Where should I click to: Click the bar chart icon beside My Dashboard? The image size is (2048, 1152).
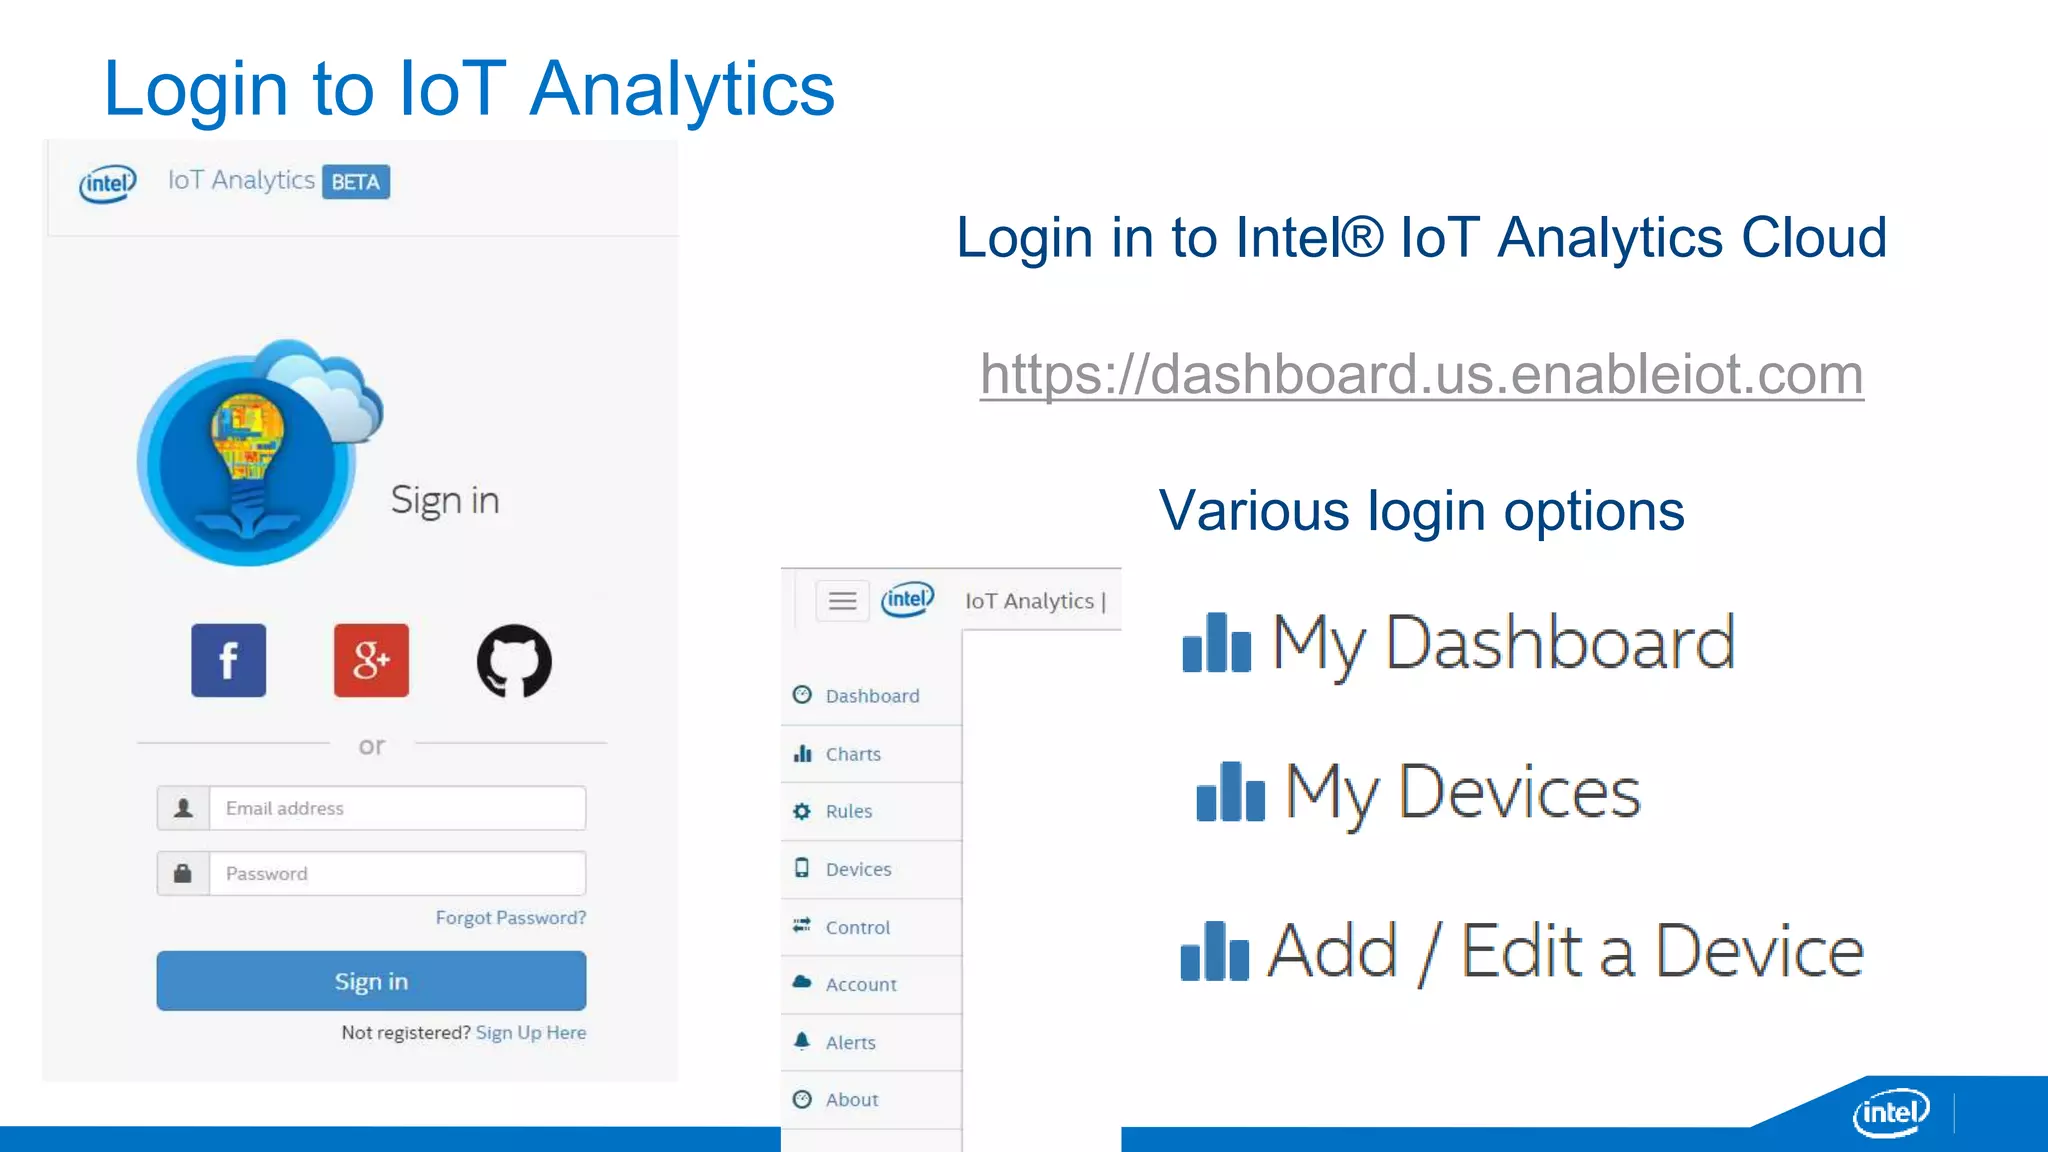pos(1216,642)
